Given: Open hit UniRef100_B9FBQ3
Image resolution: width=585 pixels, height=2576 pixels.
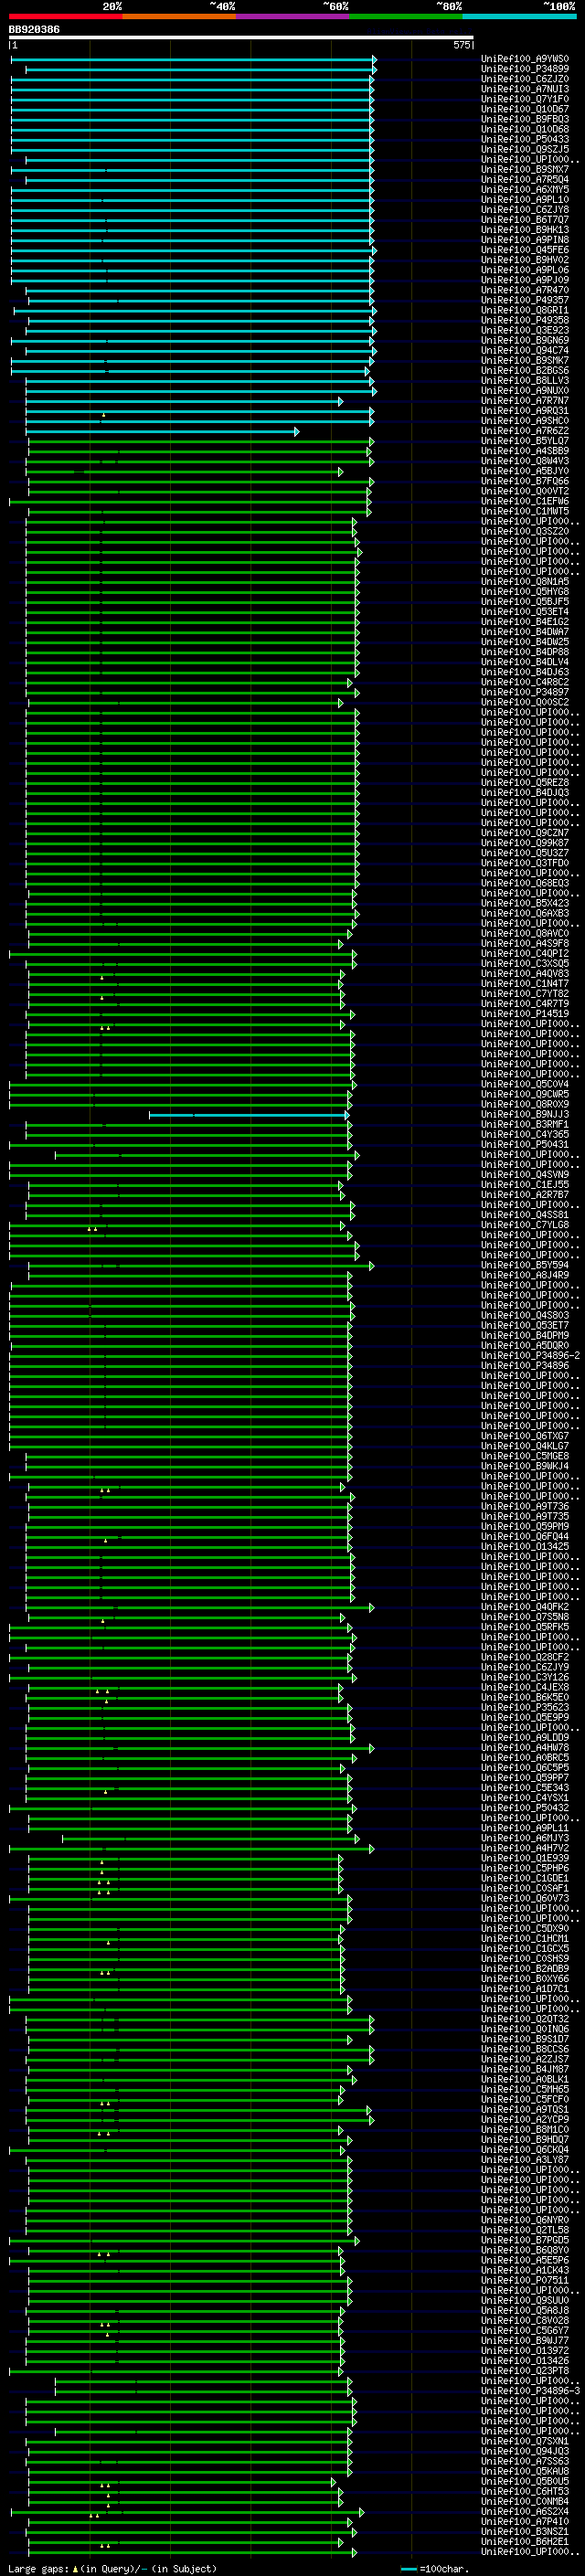Looking at the screenshot, I should [525, 119].
